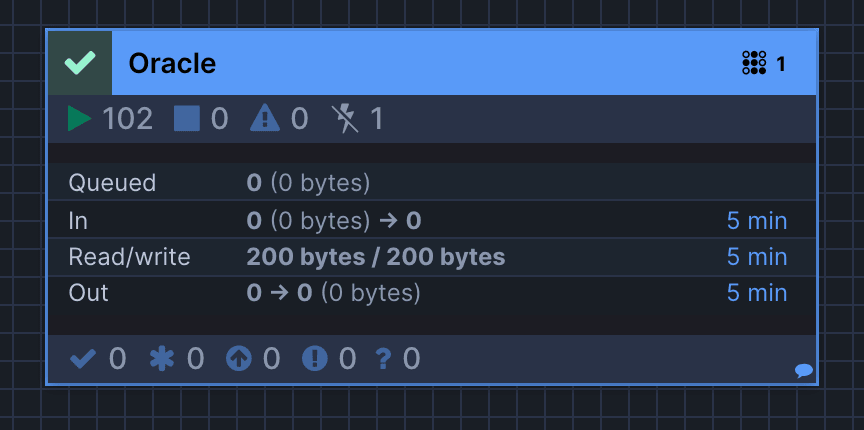Click the locally modified asterisk icon
Image resolution: width=864 pixels, height=430 pixels.
pos(162,359)
